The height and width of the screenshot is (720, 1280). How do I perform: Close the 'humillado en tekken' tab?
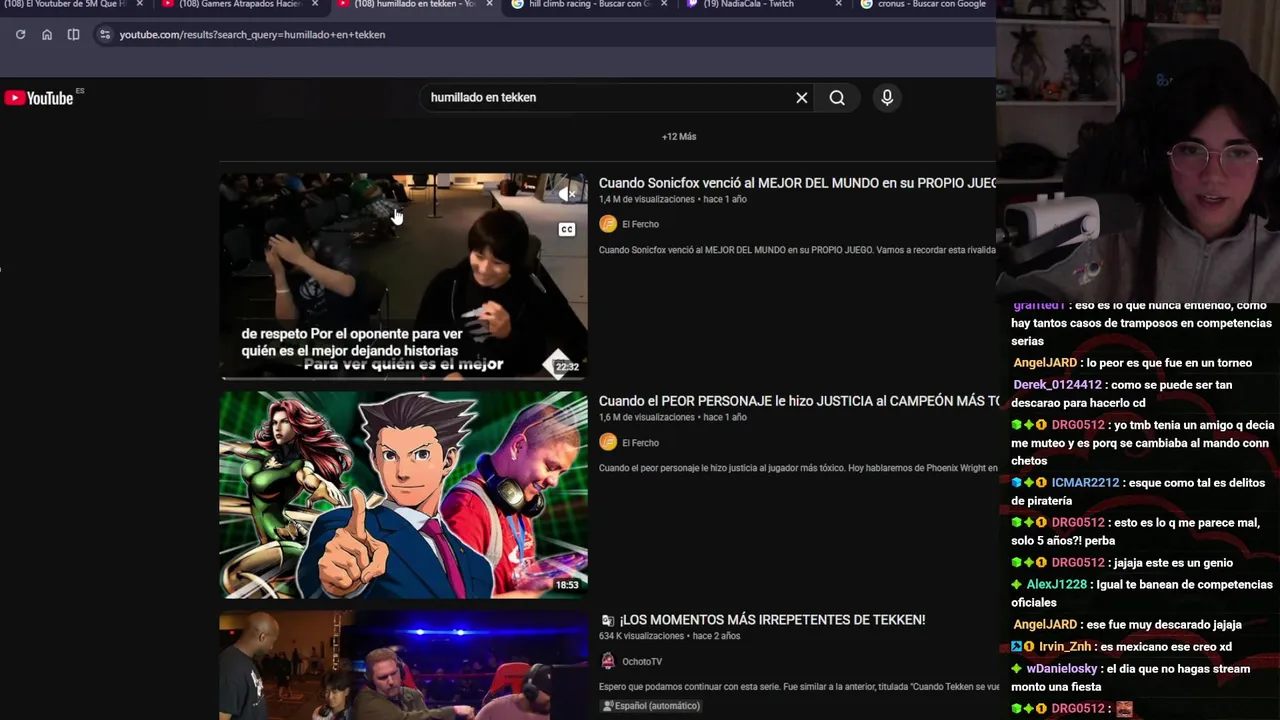tap(489, 4)
